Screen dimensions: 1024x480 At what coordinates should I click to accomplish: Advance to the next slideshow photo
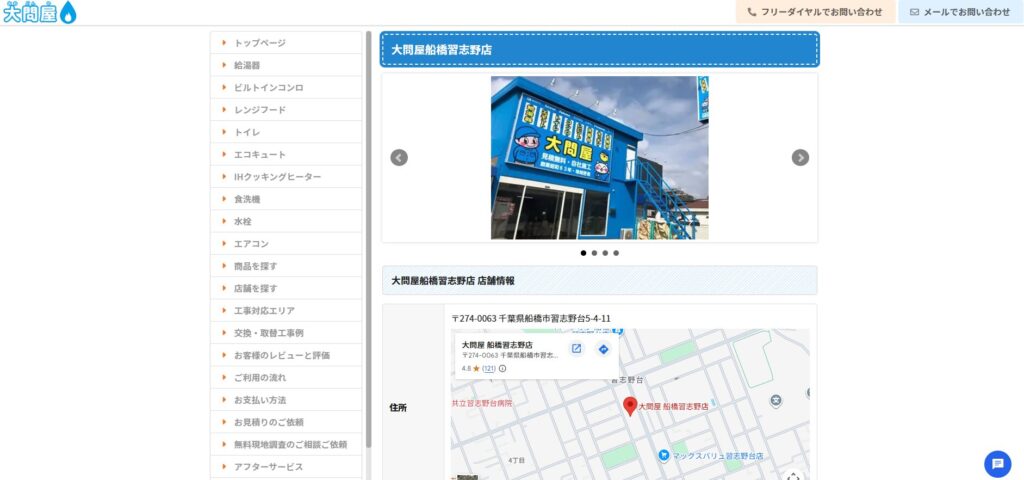click(800, 157)
